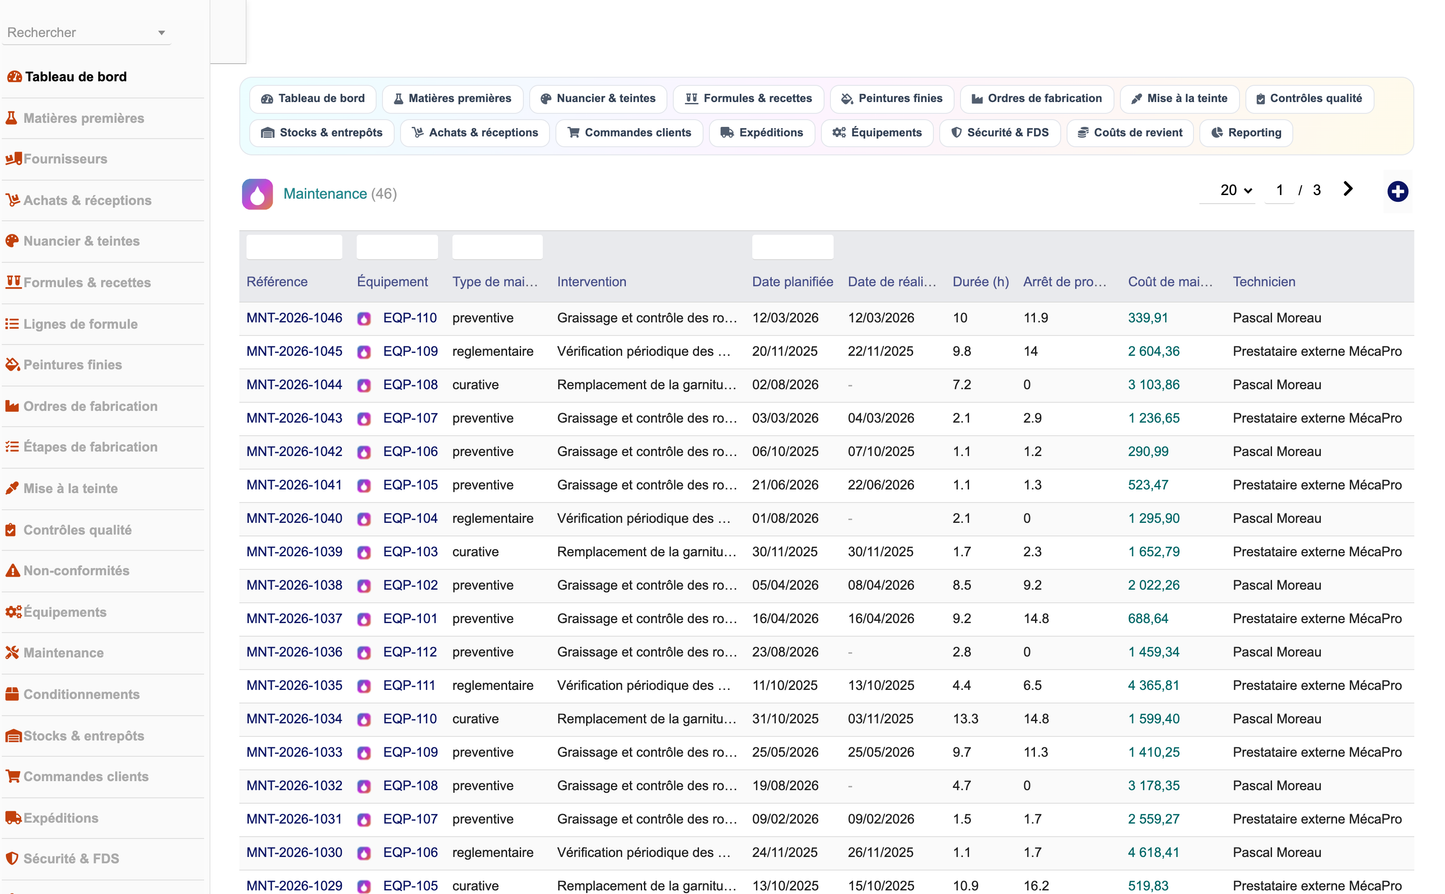The height and width of the screenshot is (894, 1445).
Task: Open record MNT-2026-1044
Action: tap(294, 385)
